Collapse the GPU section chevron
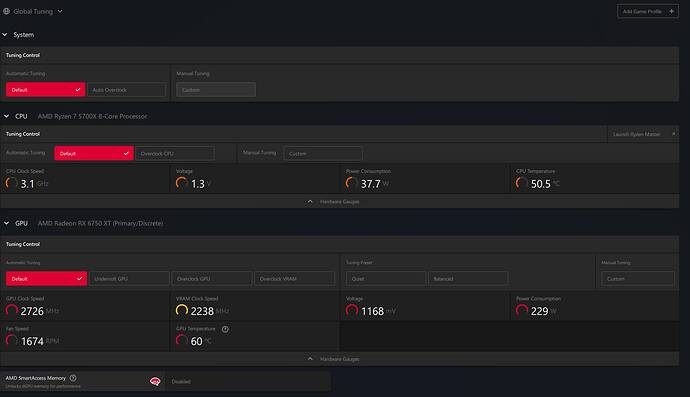 pos(6,223)
